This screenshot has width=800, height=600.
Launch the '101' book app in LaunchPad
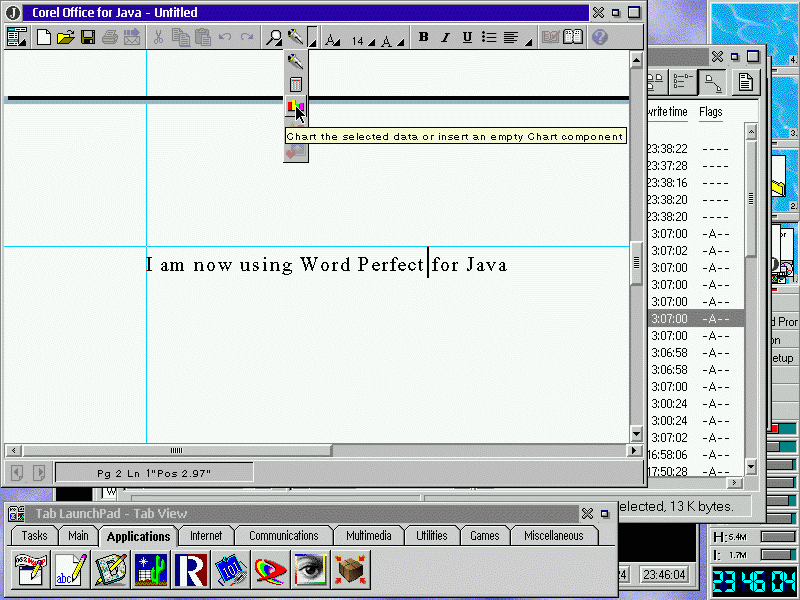(x=231, y=569)
